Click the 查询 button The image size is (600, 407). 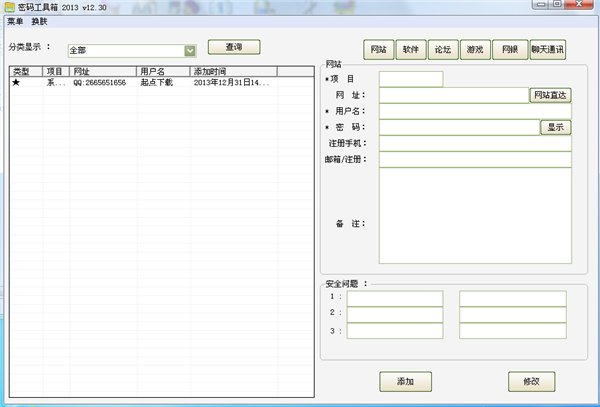coord(234,47)
